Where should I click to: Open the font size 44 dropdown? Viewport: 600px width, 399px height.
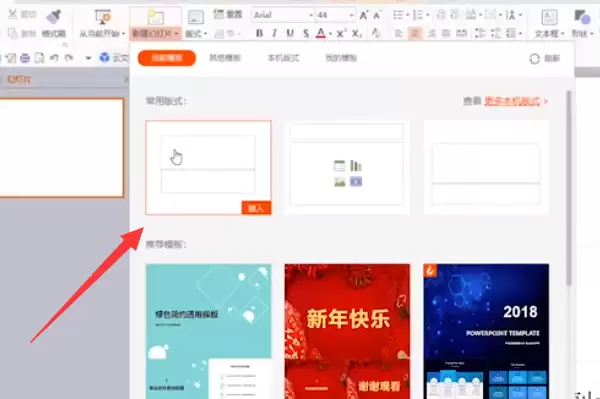pos(351,15)
